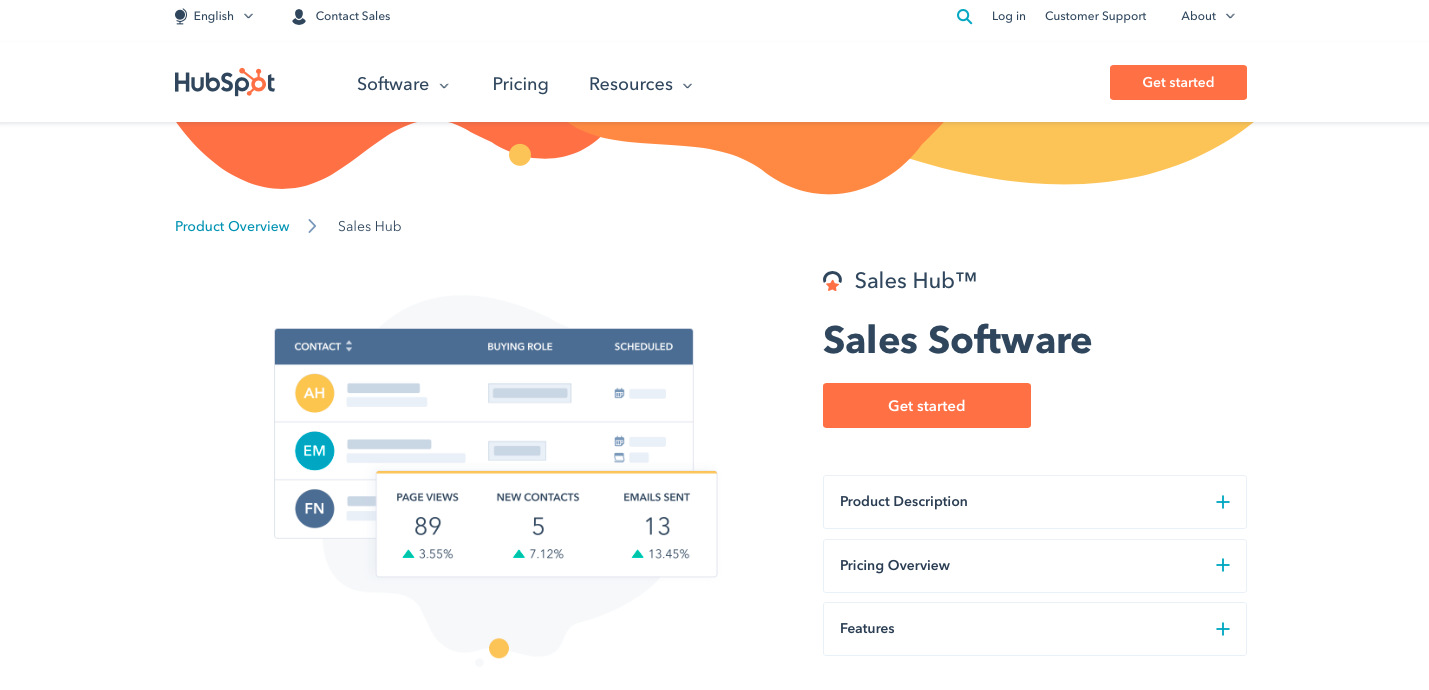Viewport: 1429px width, 690px height.
Task: Click the chevron beside Resources
Action: point(687,86)
